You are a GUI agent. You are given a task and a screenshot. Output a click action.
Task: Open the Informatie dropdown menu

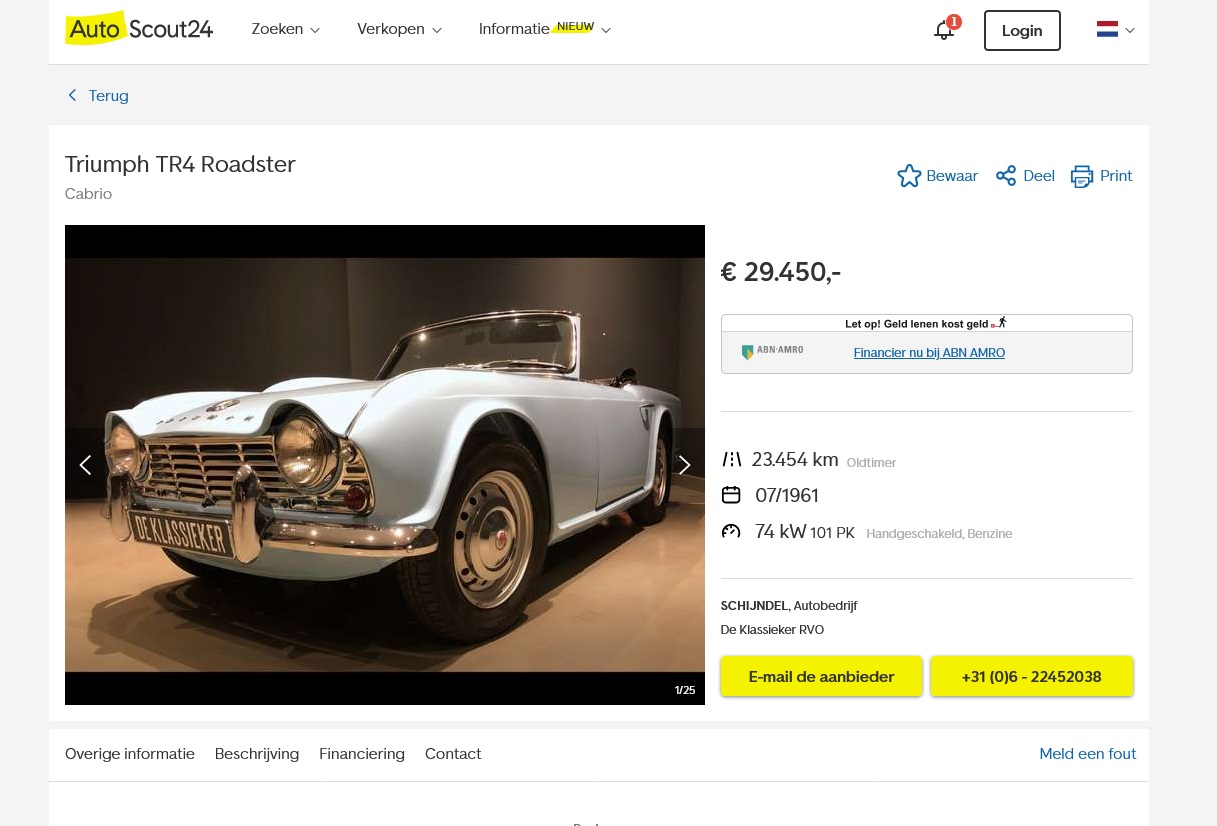click(544, 29)
